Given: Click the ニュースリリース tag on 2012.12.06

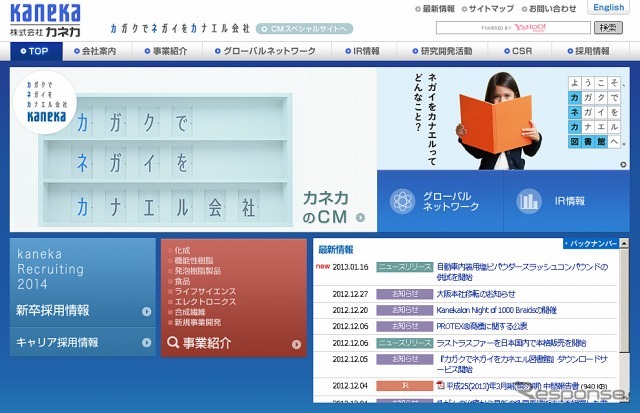Looking at the screenshot, I should [x=404, y=343].
